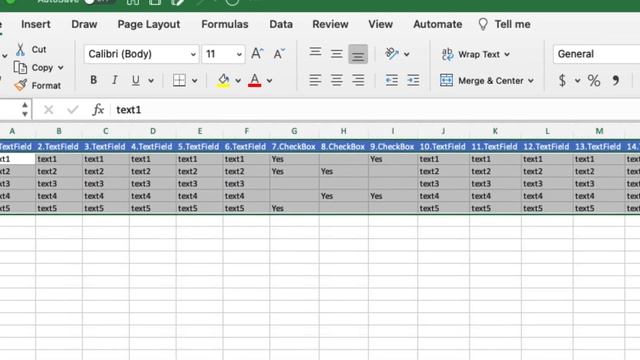The height and width of the screenshot is (360, 640).
Task: Expand underline style dropdown arrow
Action: tap(151, 81)
